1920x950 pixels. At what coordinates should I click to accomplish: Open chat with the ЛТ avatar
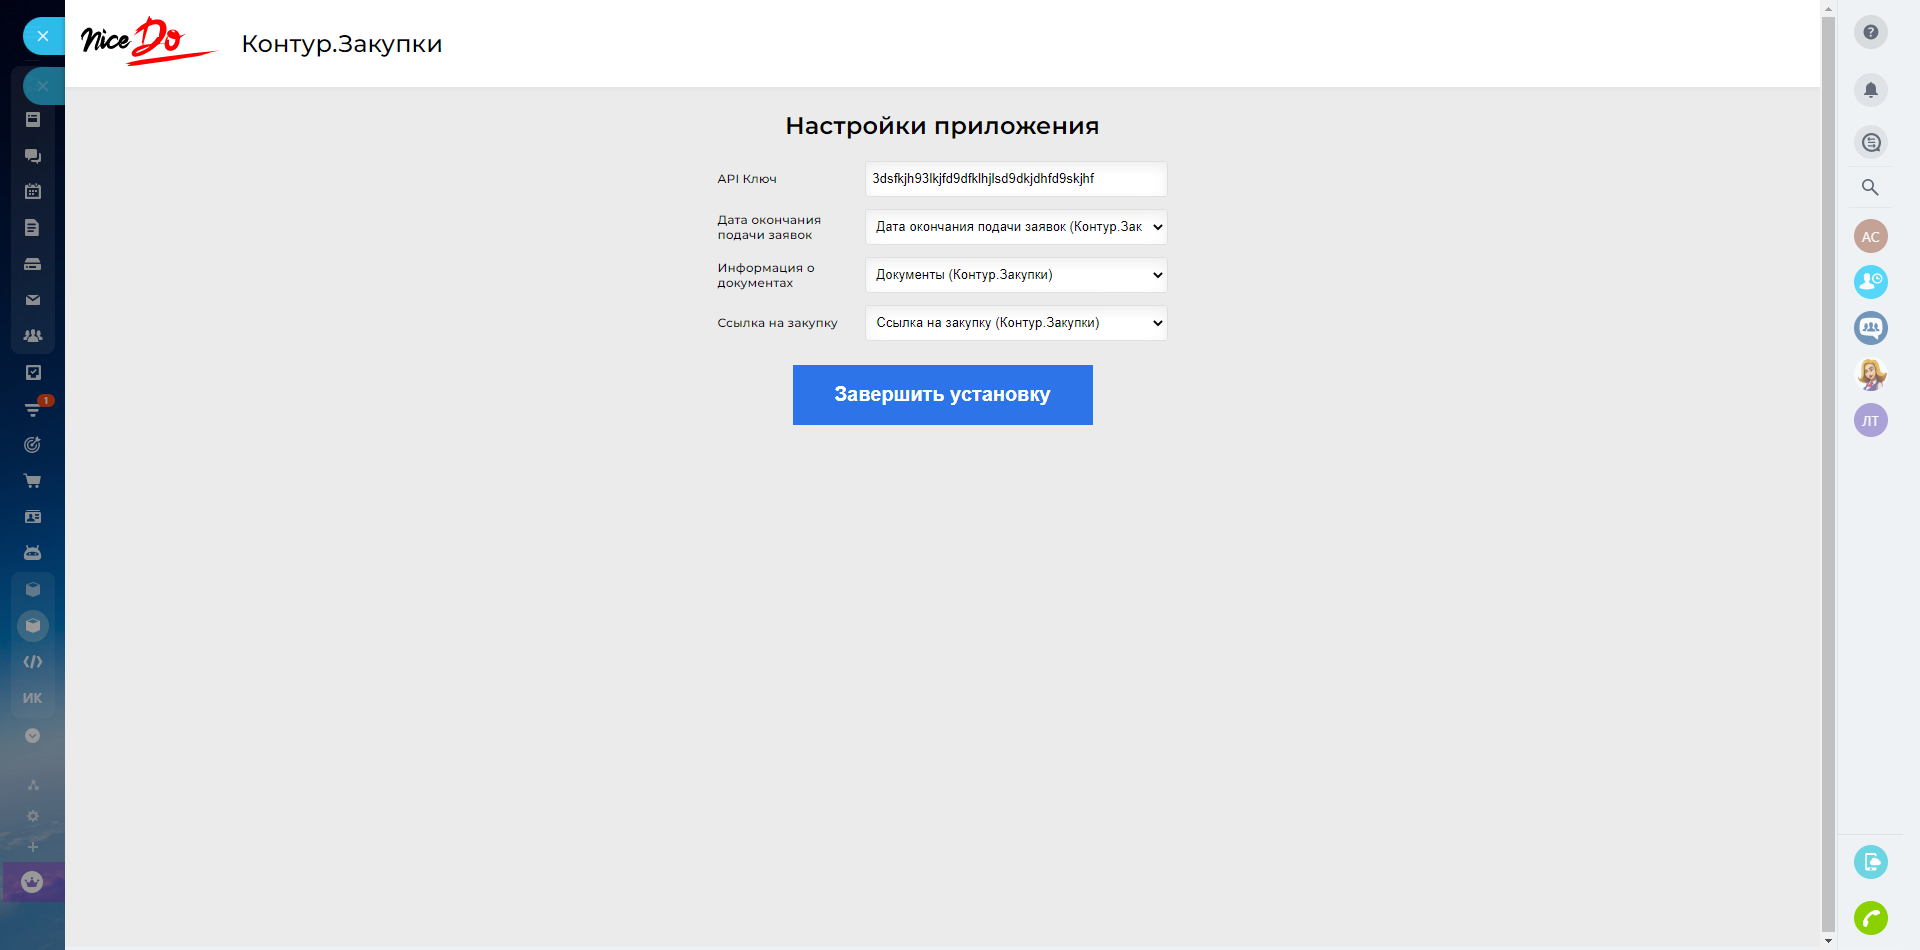[x=1871, y=420]
